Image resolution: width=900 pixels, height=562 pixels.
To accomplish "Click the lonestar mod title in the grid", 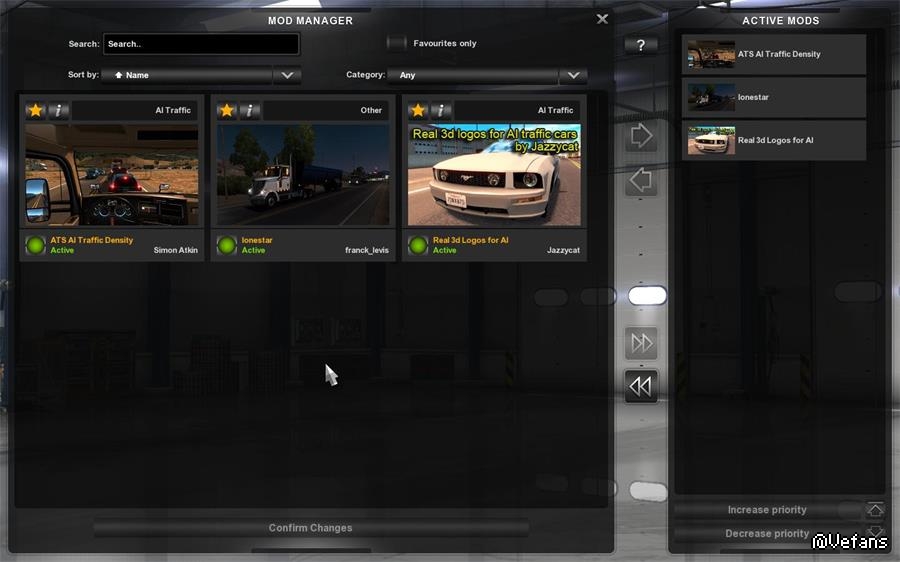I will [257, 240].
